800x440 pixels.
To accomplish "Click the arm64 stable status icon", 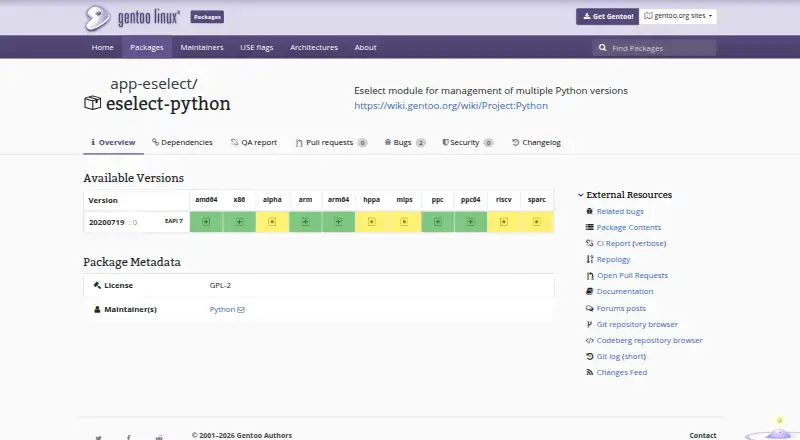I will tap(338, 222).
